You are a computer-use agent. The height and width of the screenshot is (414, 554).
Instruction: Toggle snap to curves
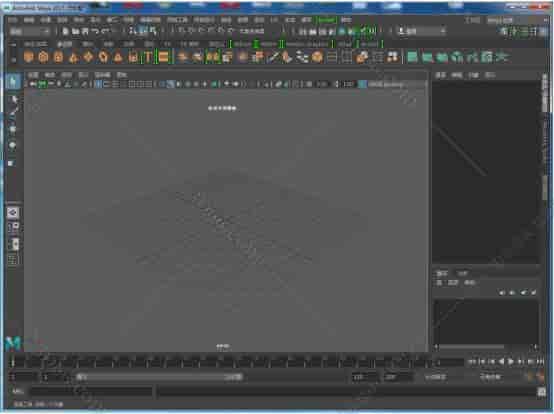(191, 31)
